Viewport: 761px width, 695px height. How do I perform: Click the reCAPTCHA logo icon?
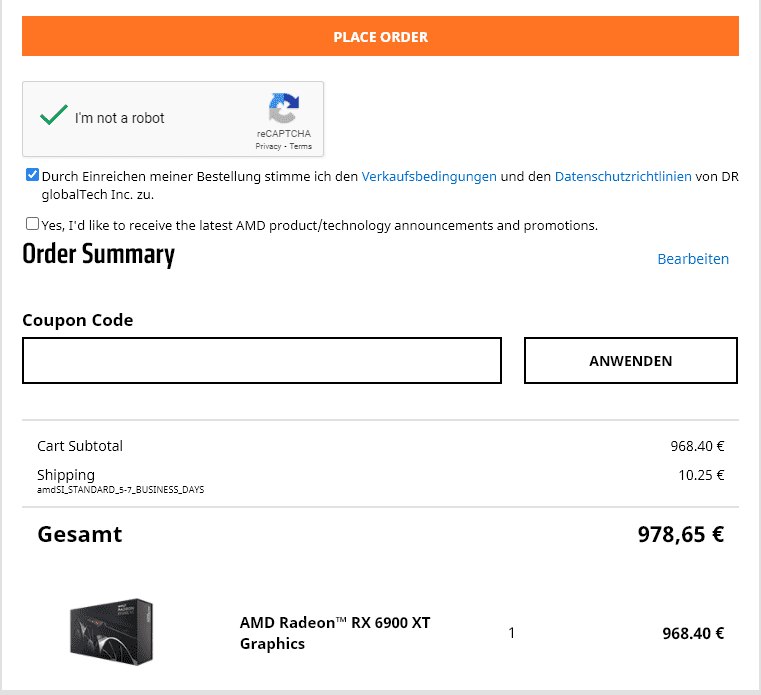coord(284,109)
